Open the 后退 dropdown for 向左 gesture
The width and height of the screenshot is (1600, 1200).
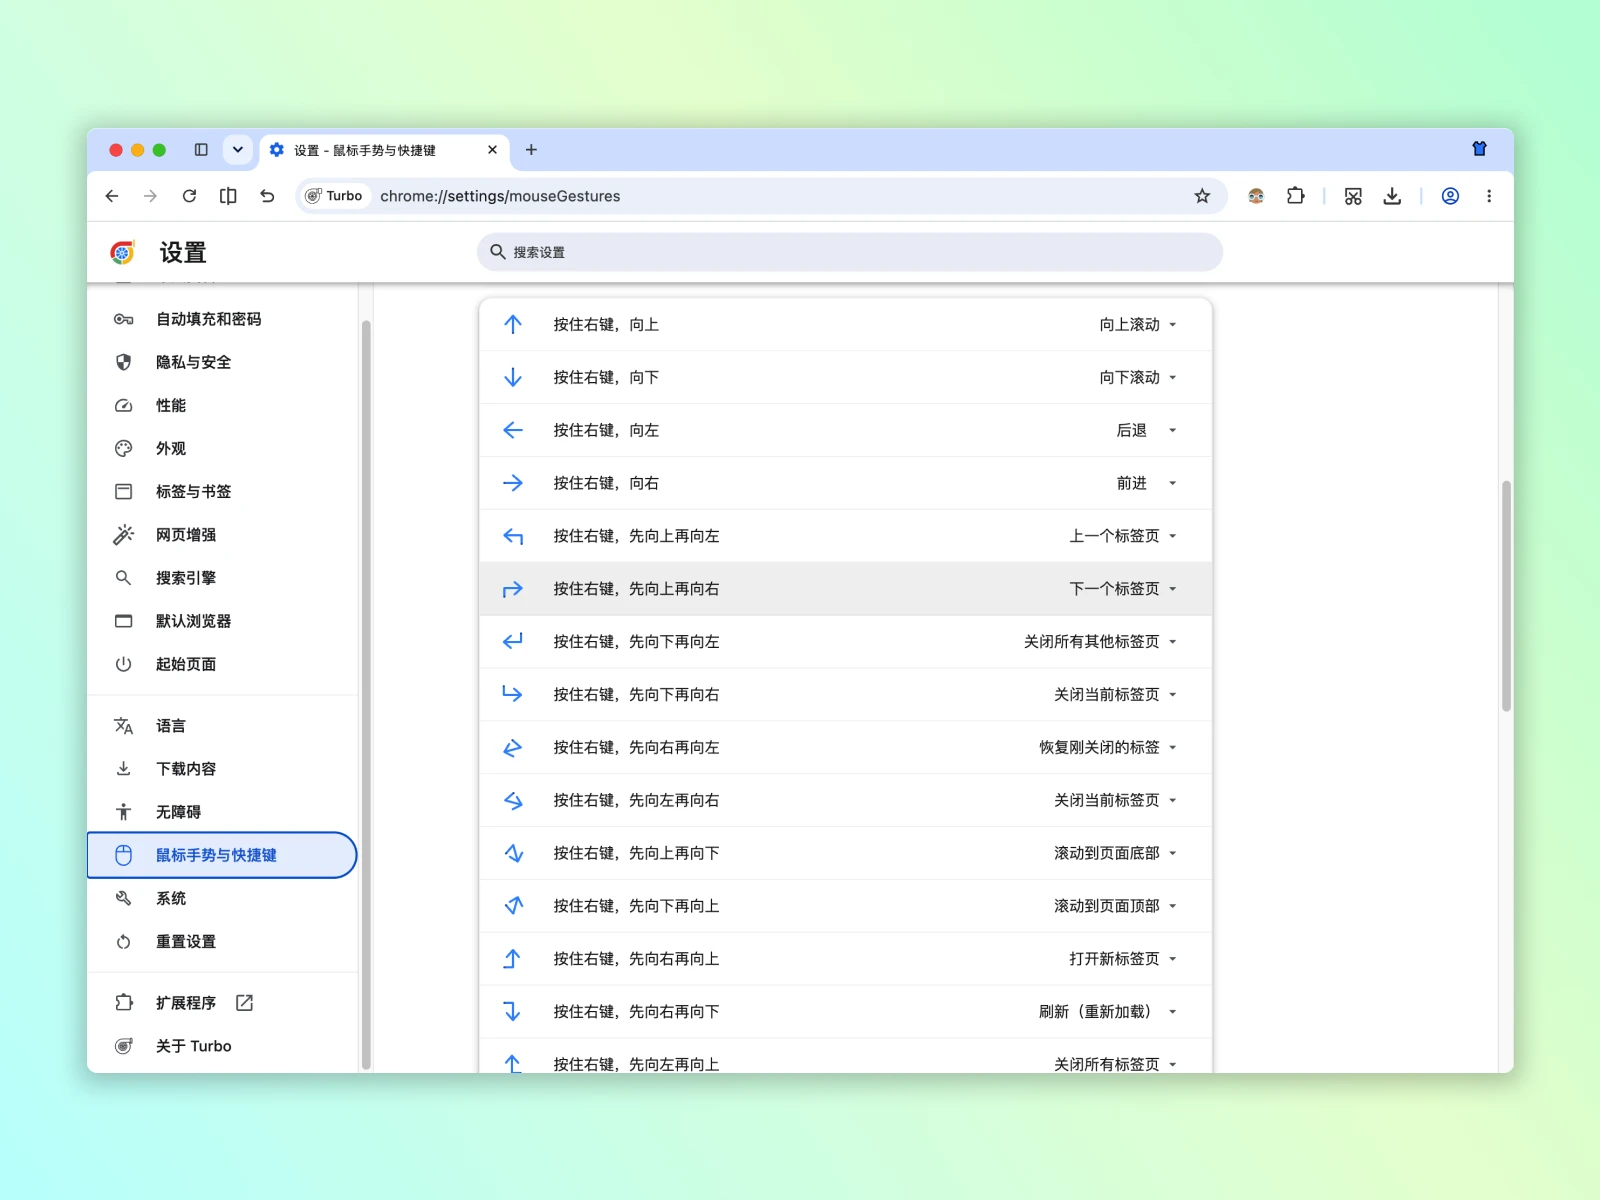pyautogui.click(x=1147, y=430)
